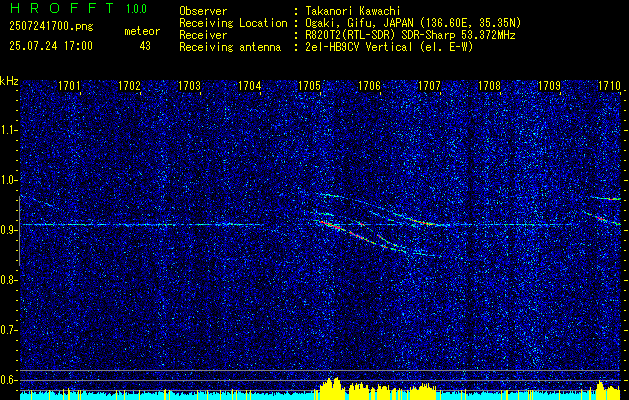This screenshot has height=400, width=629.
Task: Click the gray vertical range bar near 0.9
Action: (19, 231)
